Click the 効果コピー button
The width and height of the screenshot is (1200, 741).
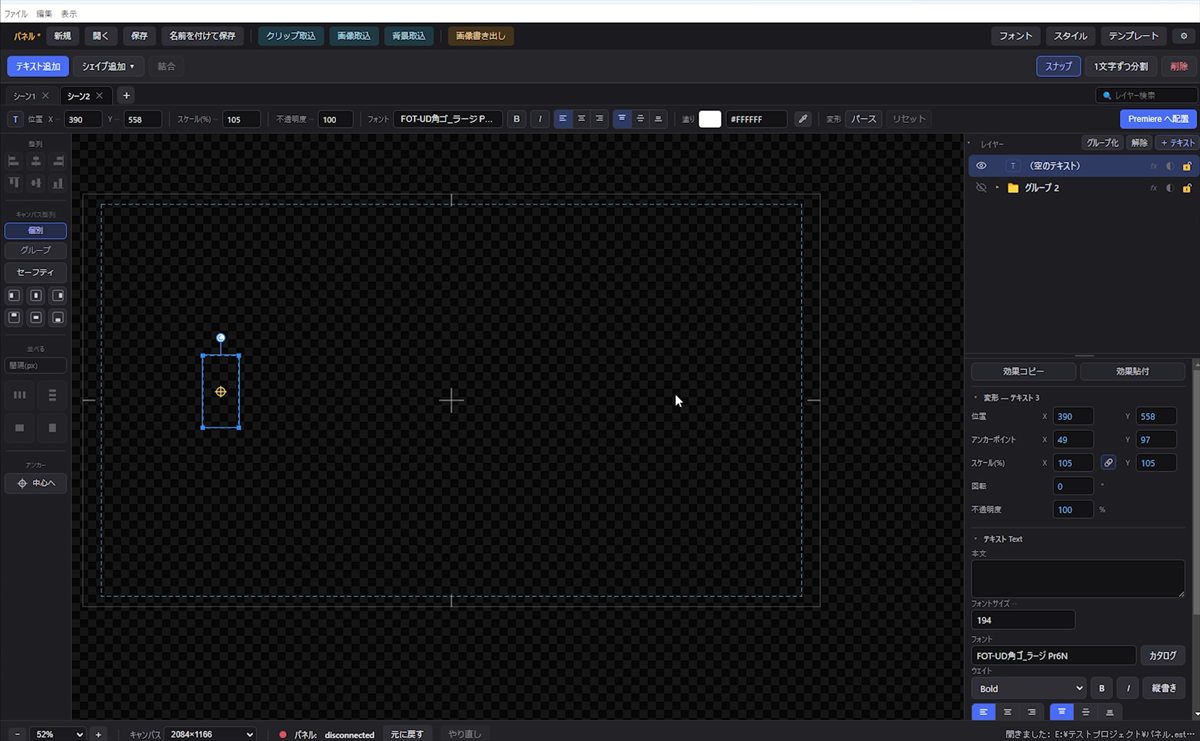pyautogui.click(x=1023, y=371)
